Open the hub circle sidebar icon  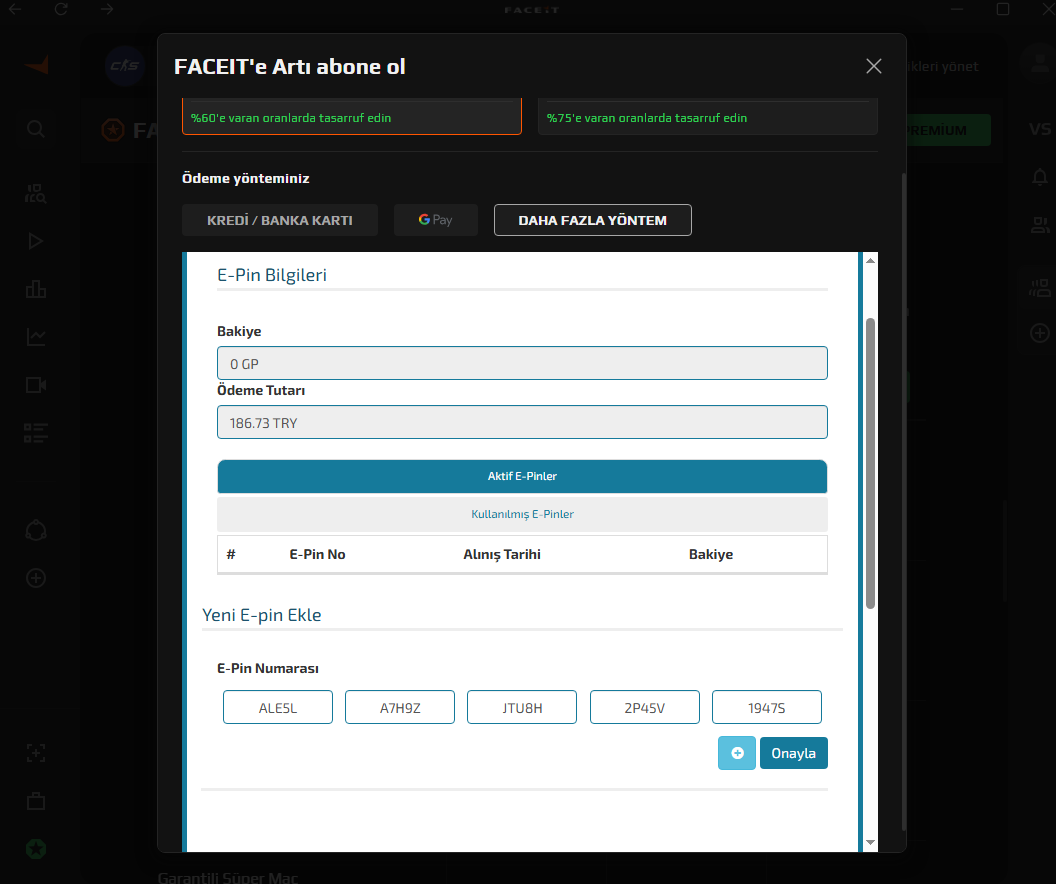click(36, 531)
